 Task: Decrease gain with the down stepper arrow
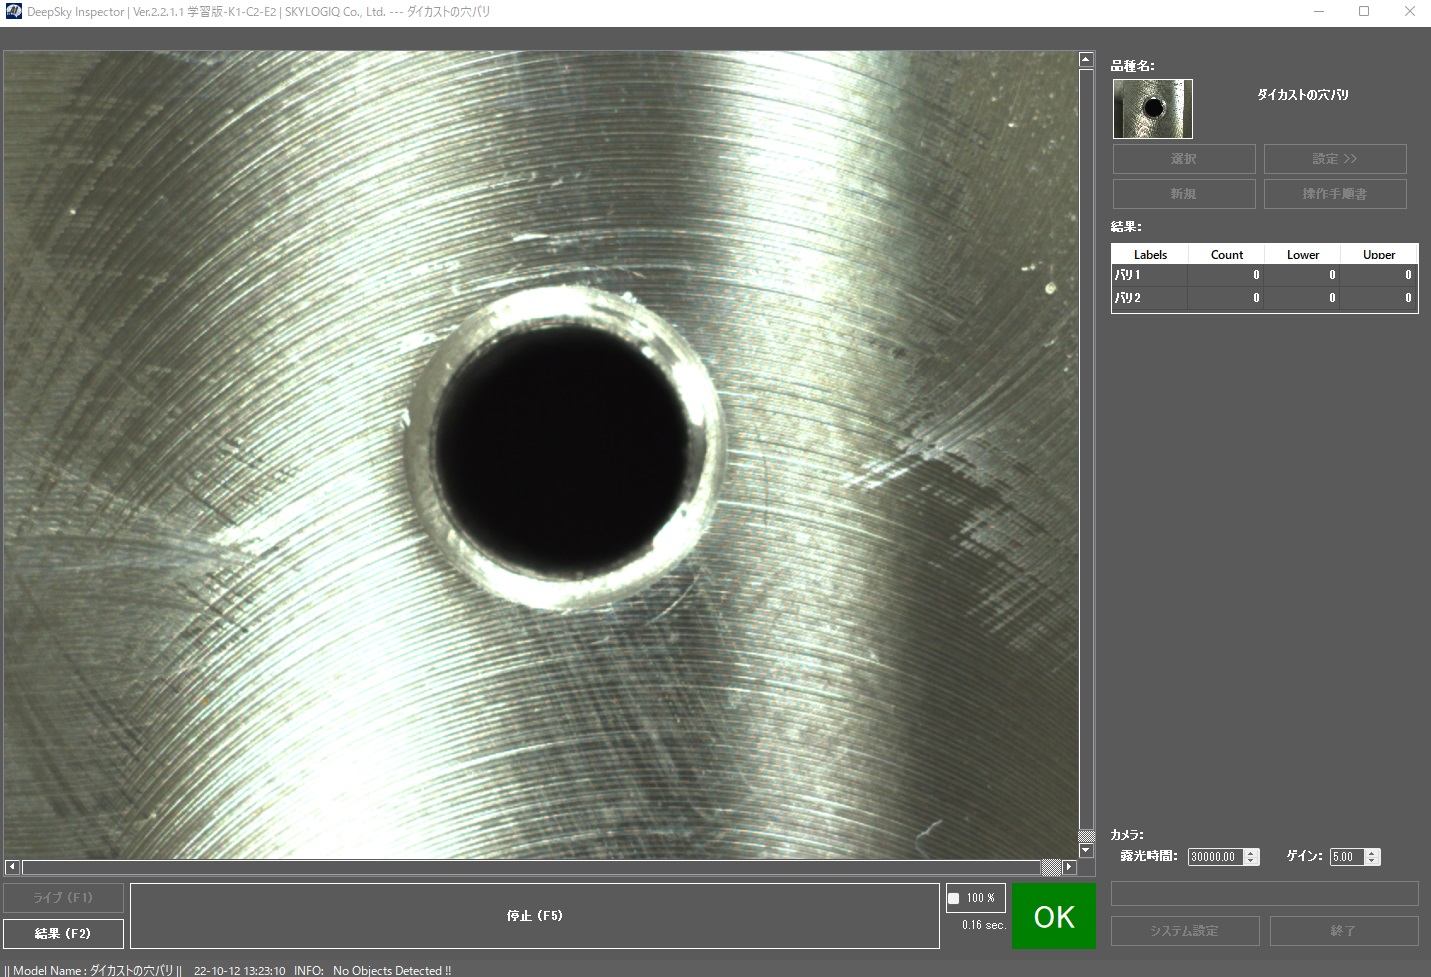pyautogui.click(x=1372, y=861)
